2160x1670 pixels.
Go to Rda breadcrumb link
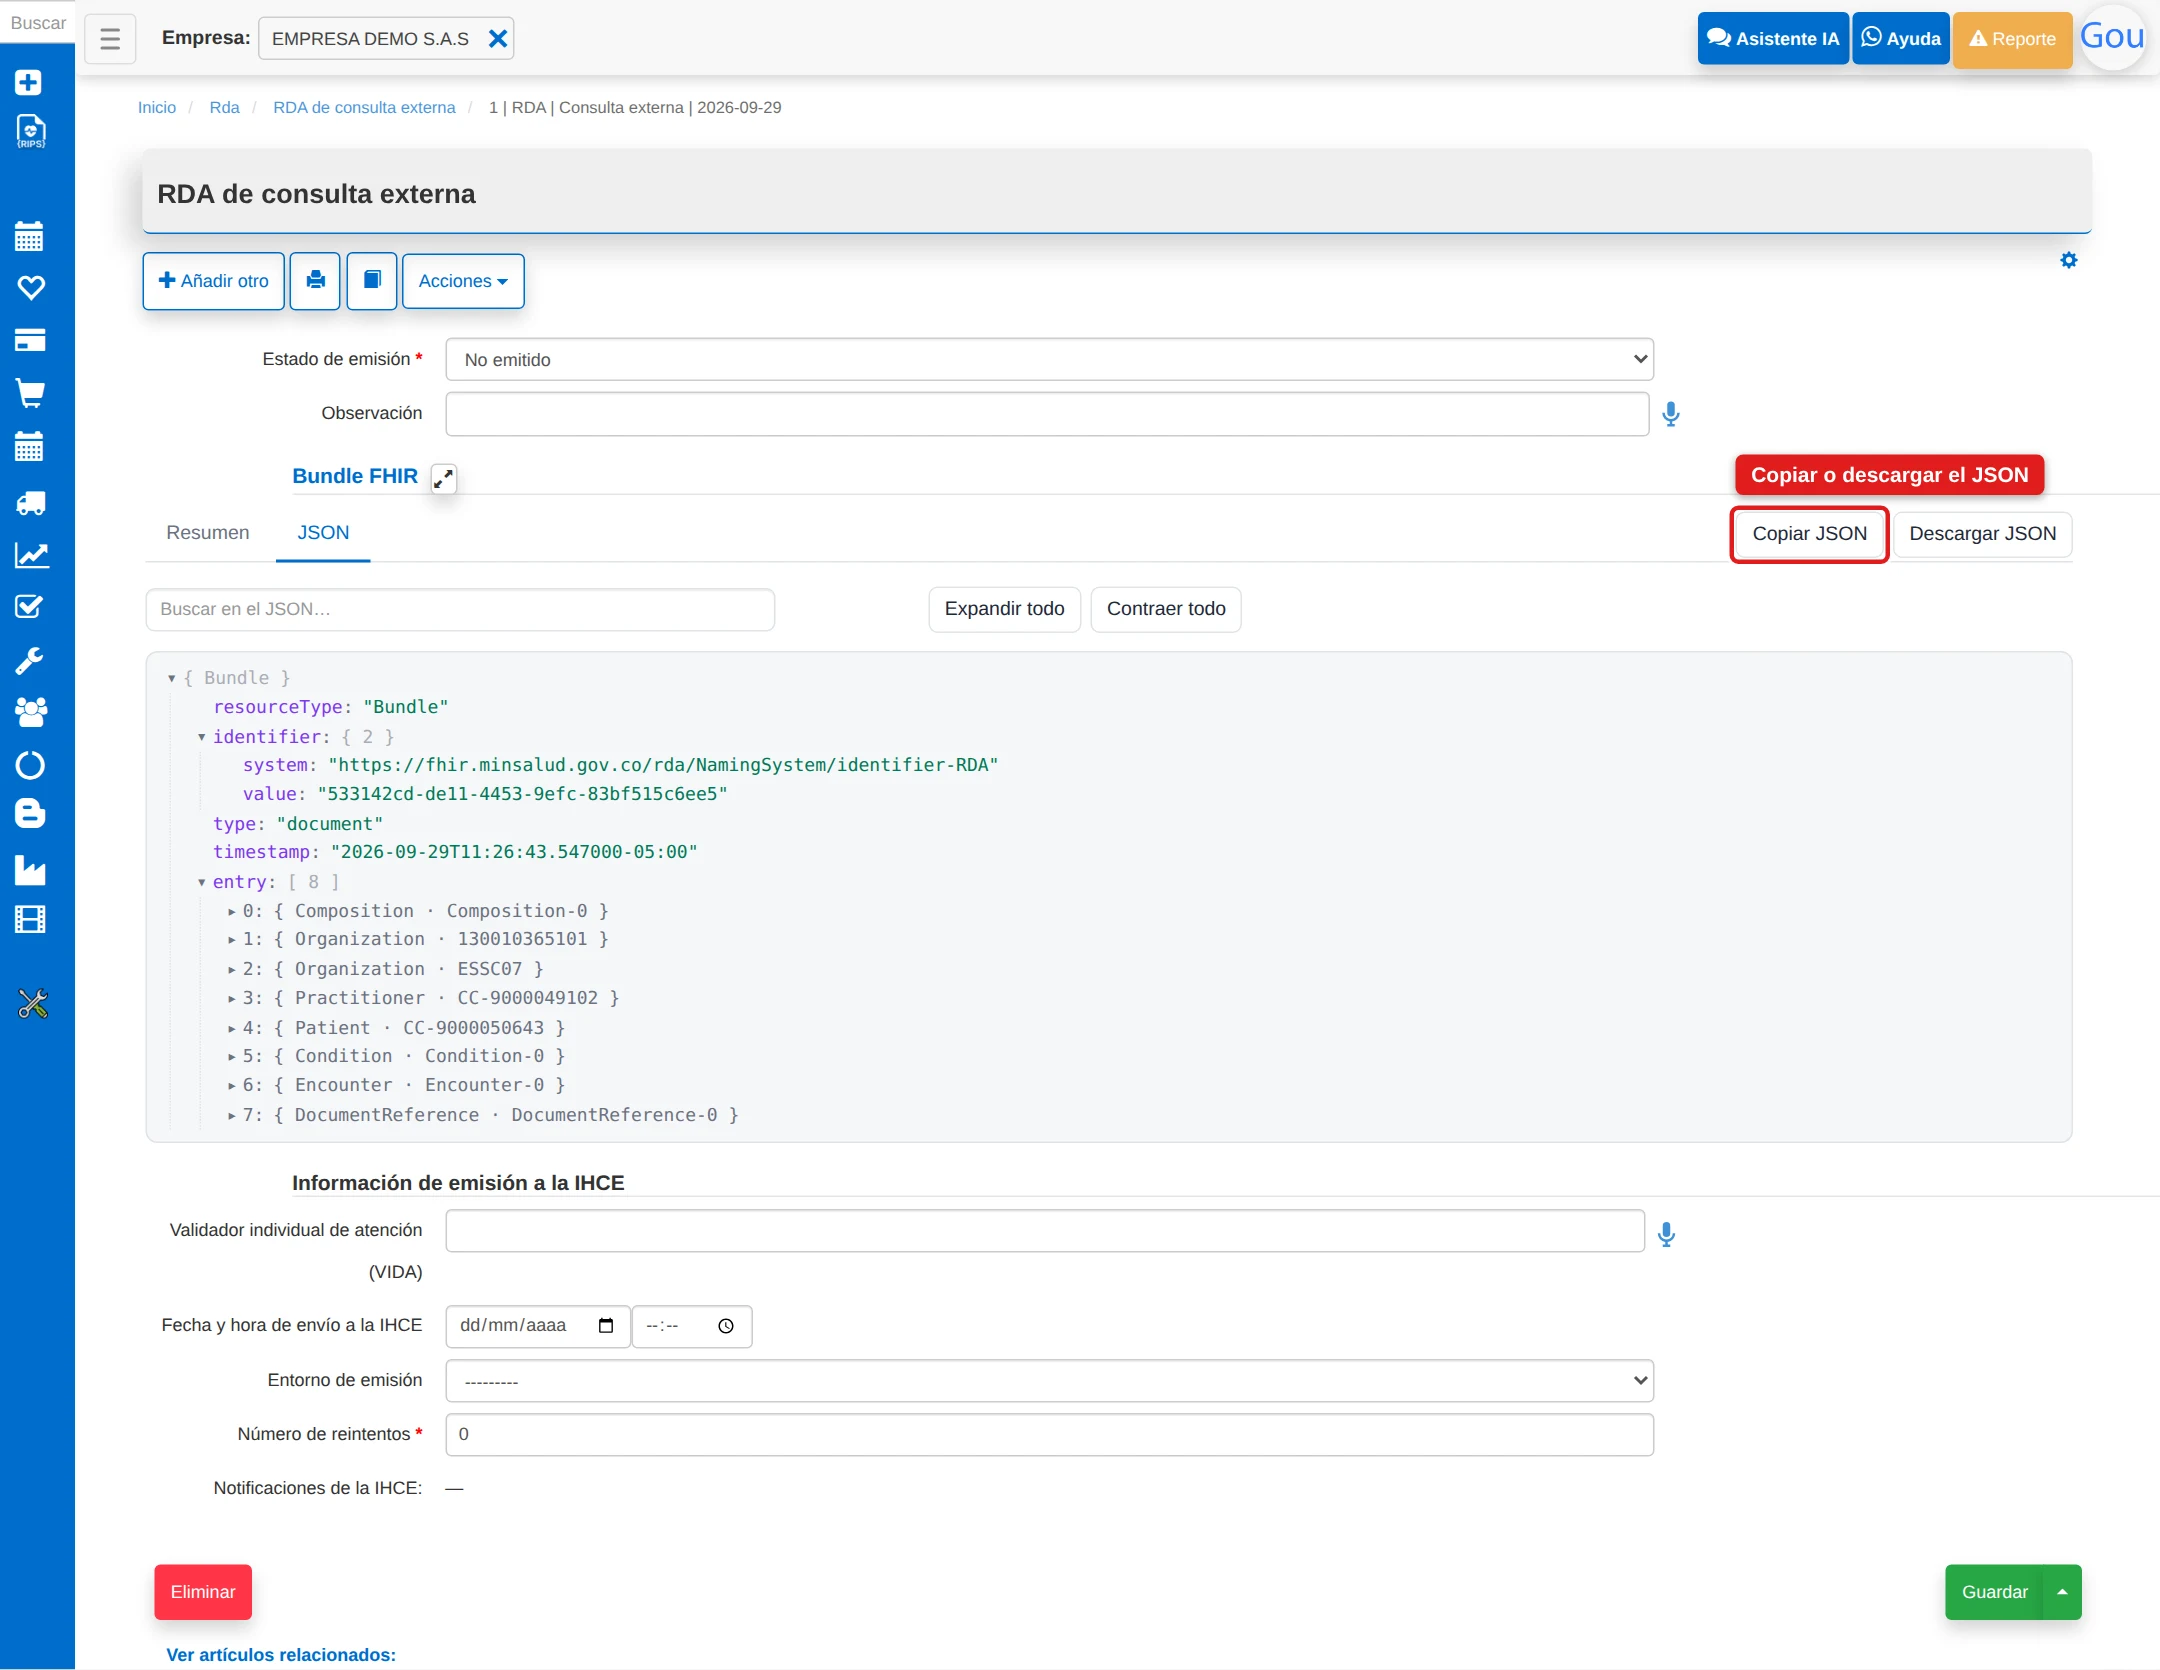tap(224, 107)
